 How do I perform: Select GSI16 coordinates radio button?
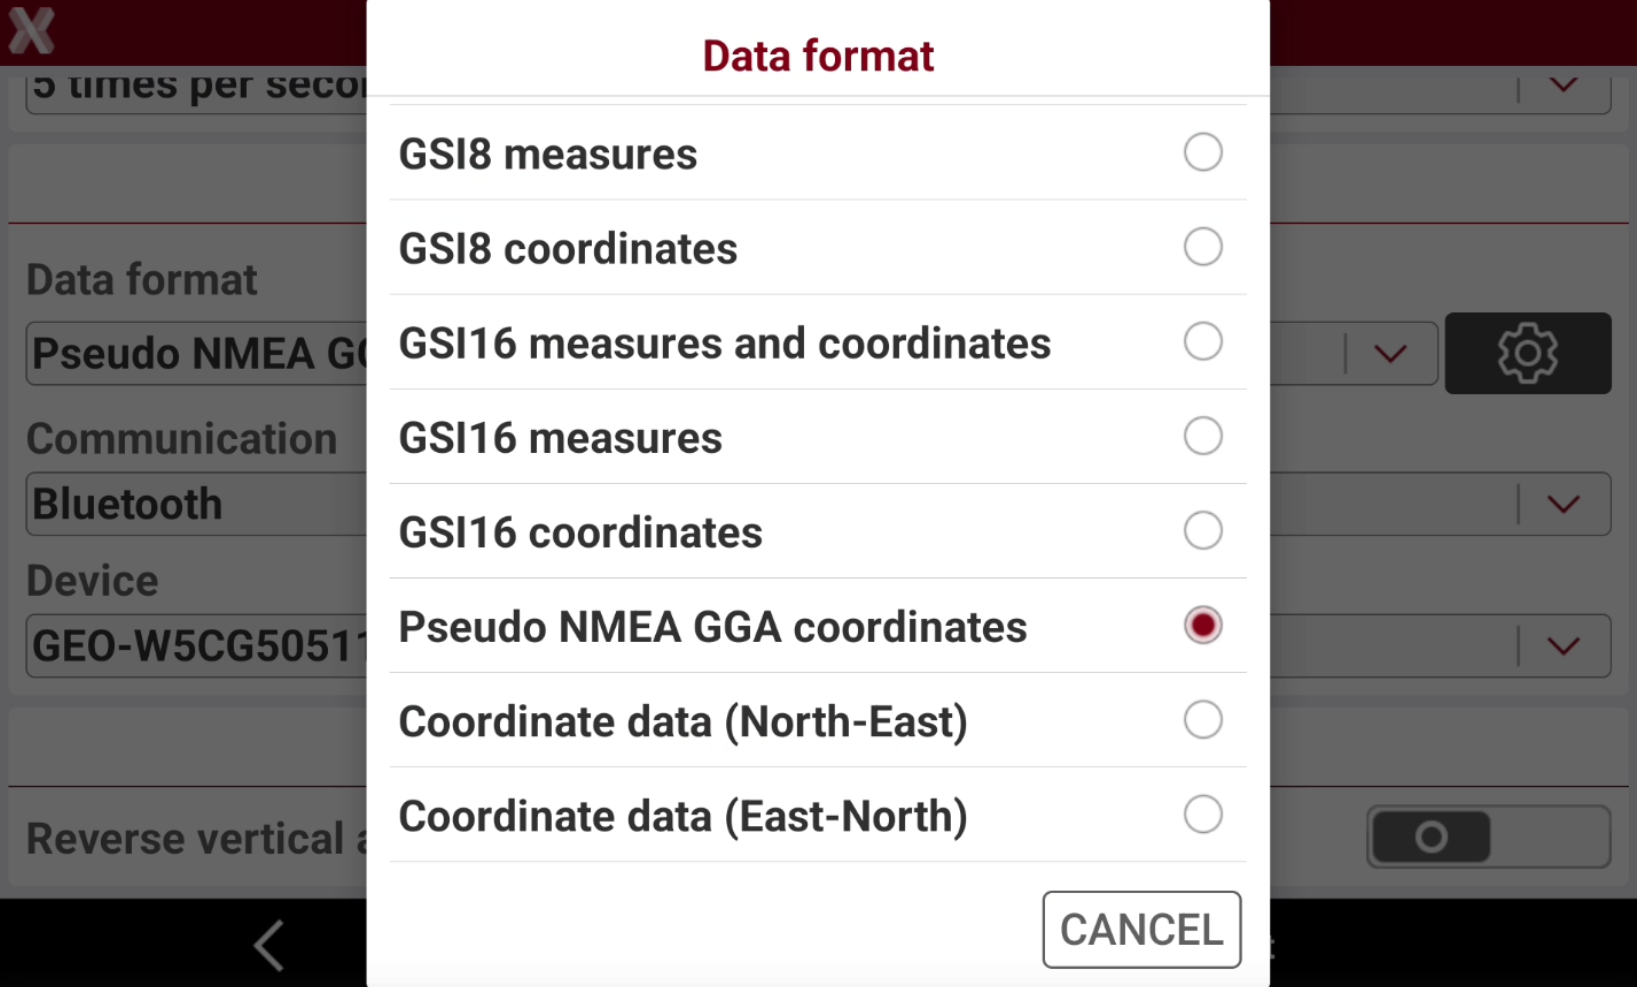[1202, 531]
